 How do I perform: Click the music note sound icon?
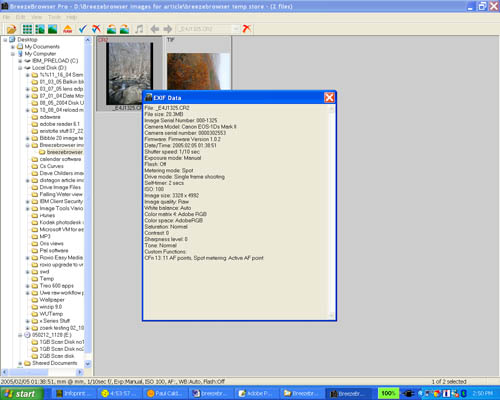139,29
